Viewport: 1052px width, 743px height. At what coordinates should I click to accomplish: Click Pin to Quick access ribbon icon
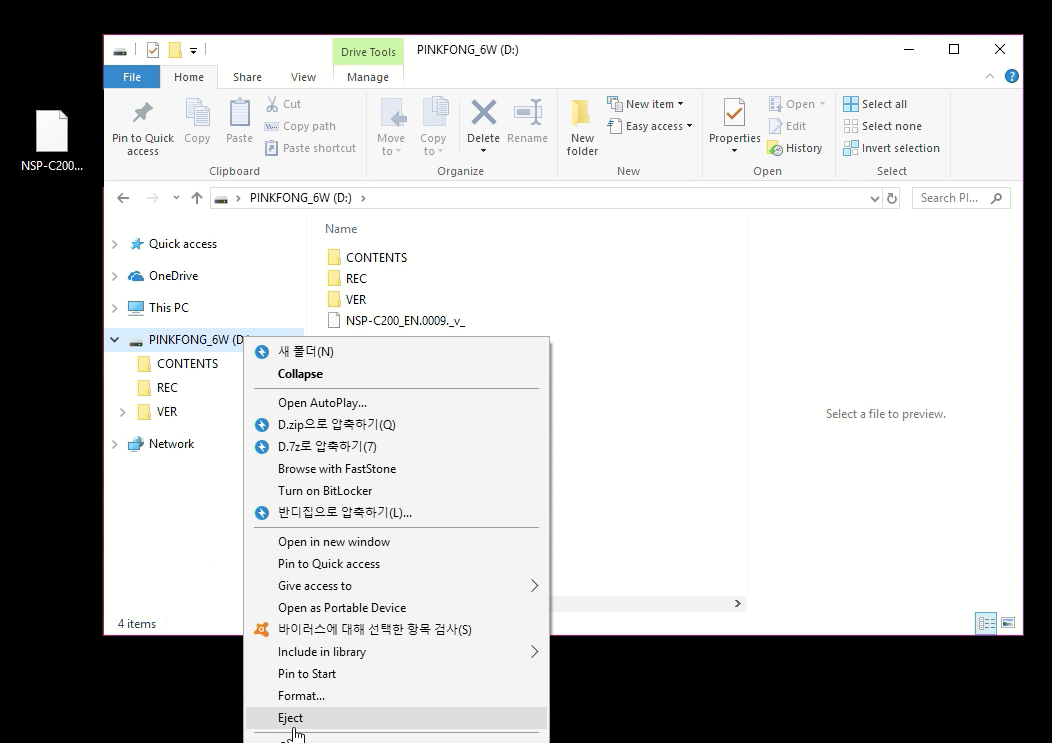pyautogui.click(x=142, y=128)
